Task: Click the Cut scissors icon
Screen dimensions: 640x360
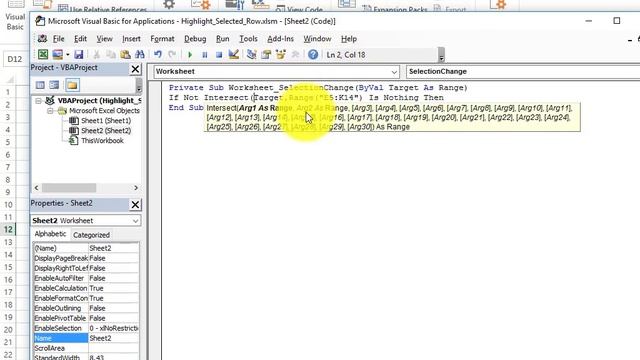Action: click(97, 54)
